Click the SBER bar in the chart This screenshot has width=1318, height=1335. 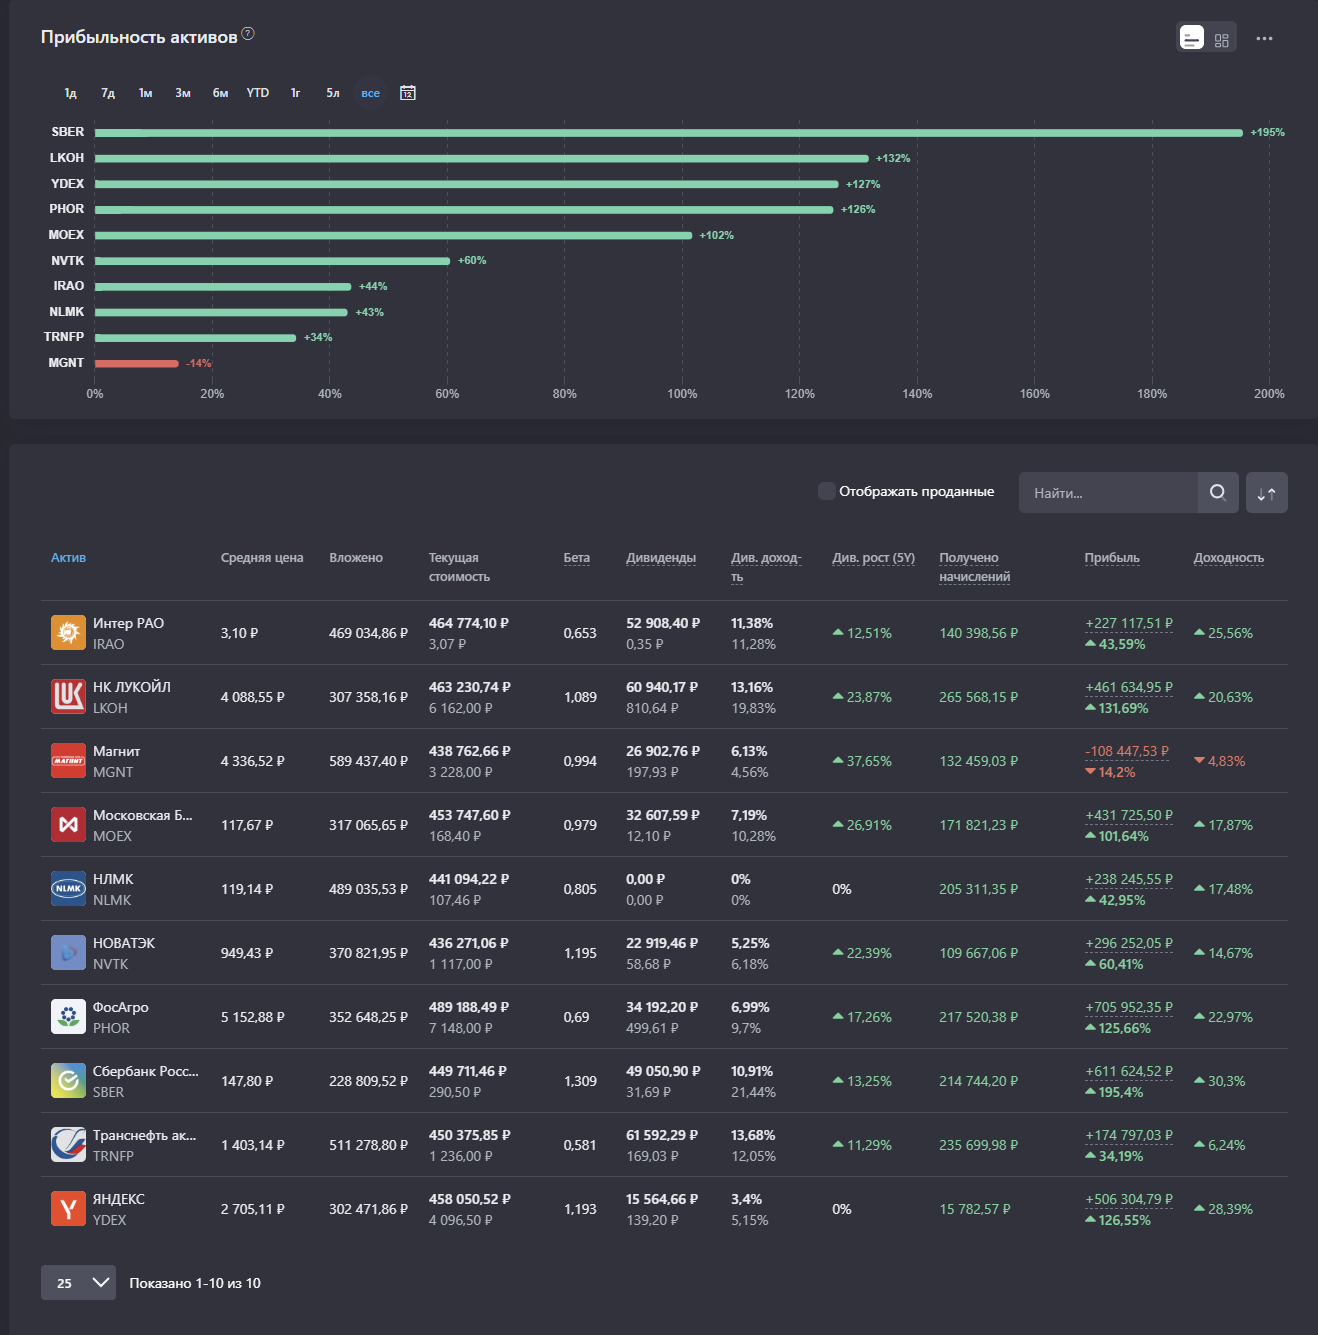pyautogui.click(x=669, y=133)
